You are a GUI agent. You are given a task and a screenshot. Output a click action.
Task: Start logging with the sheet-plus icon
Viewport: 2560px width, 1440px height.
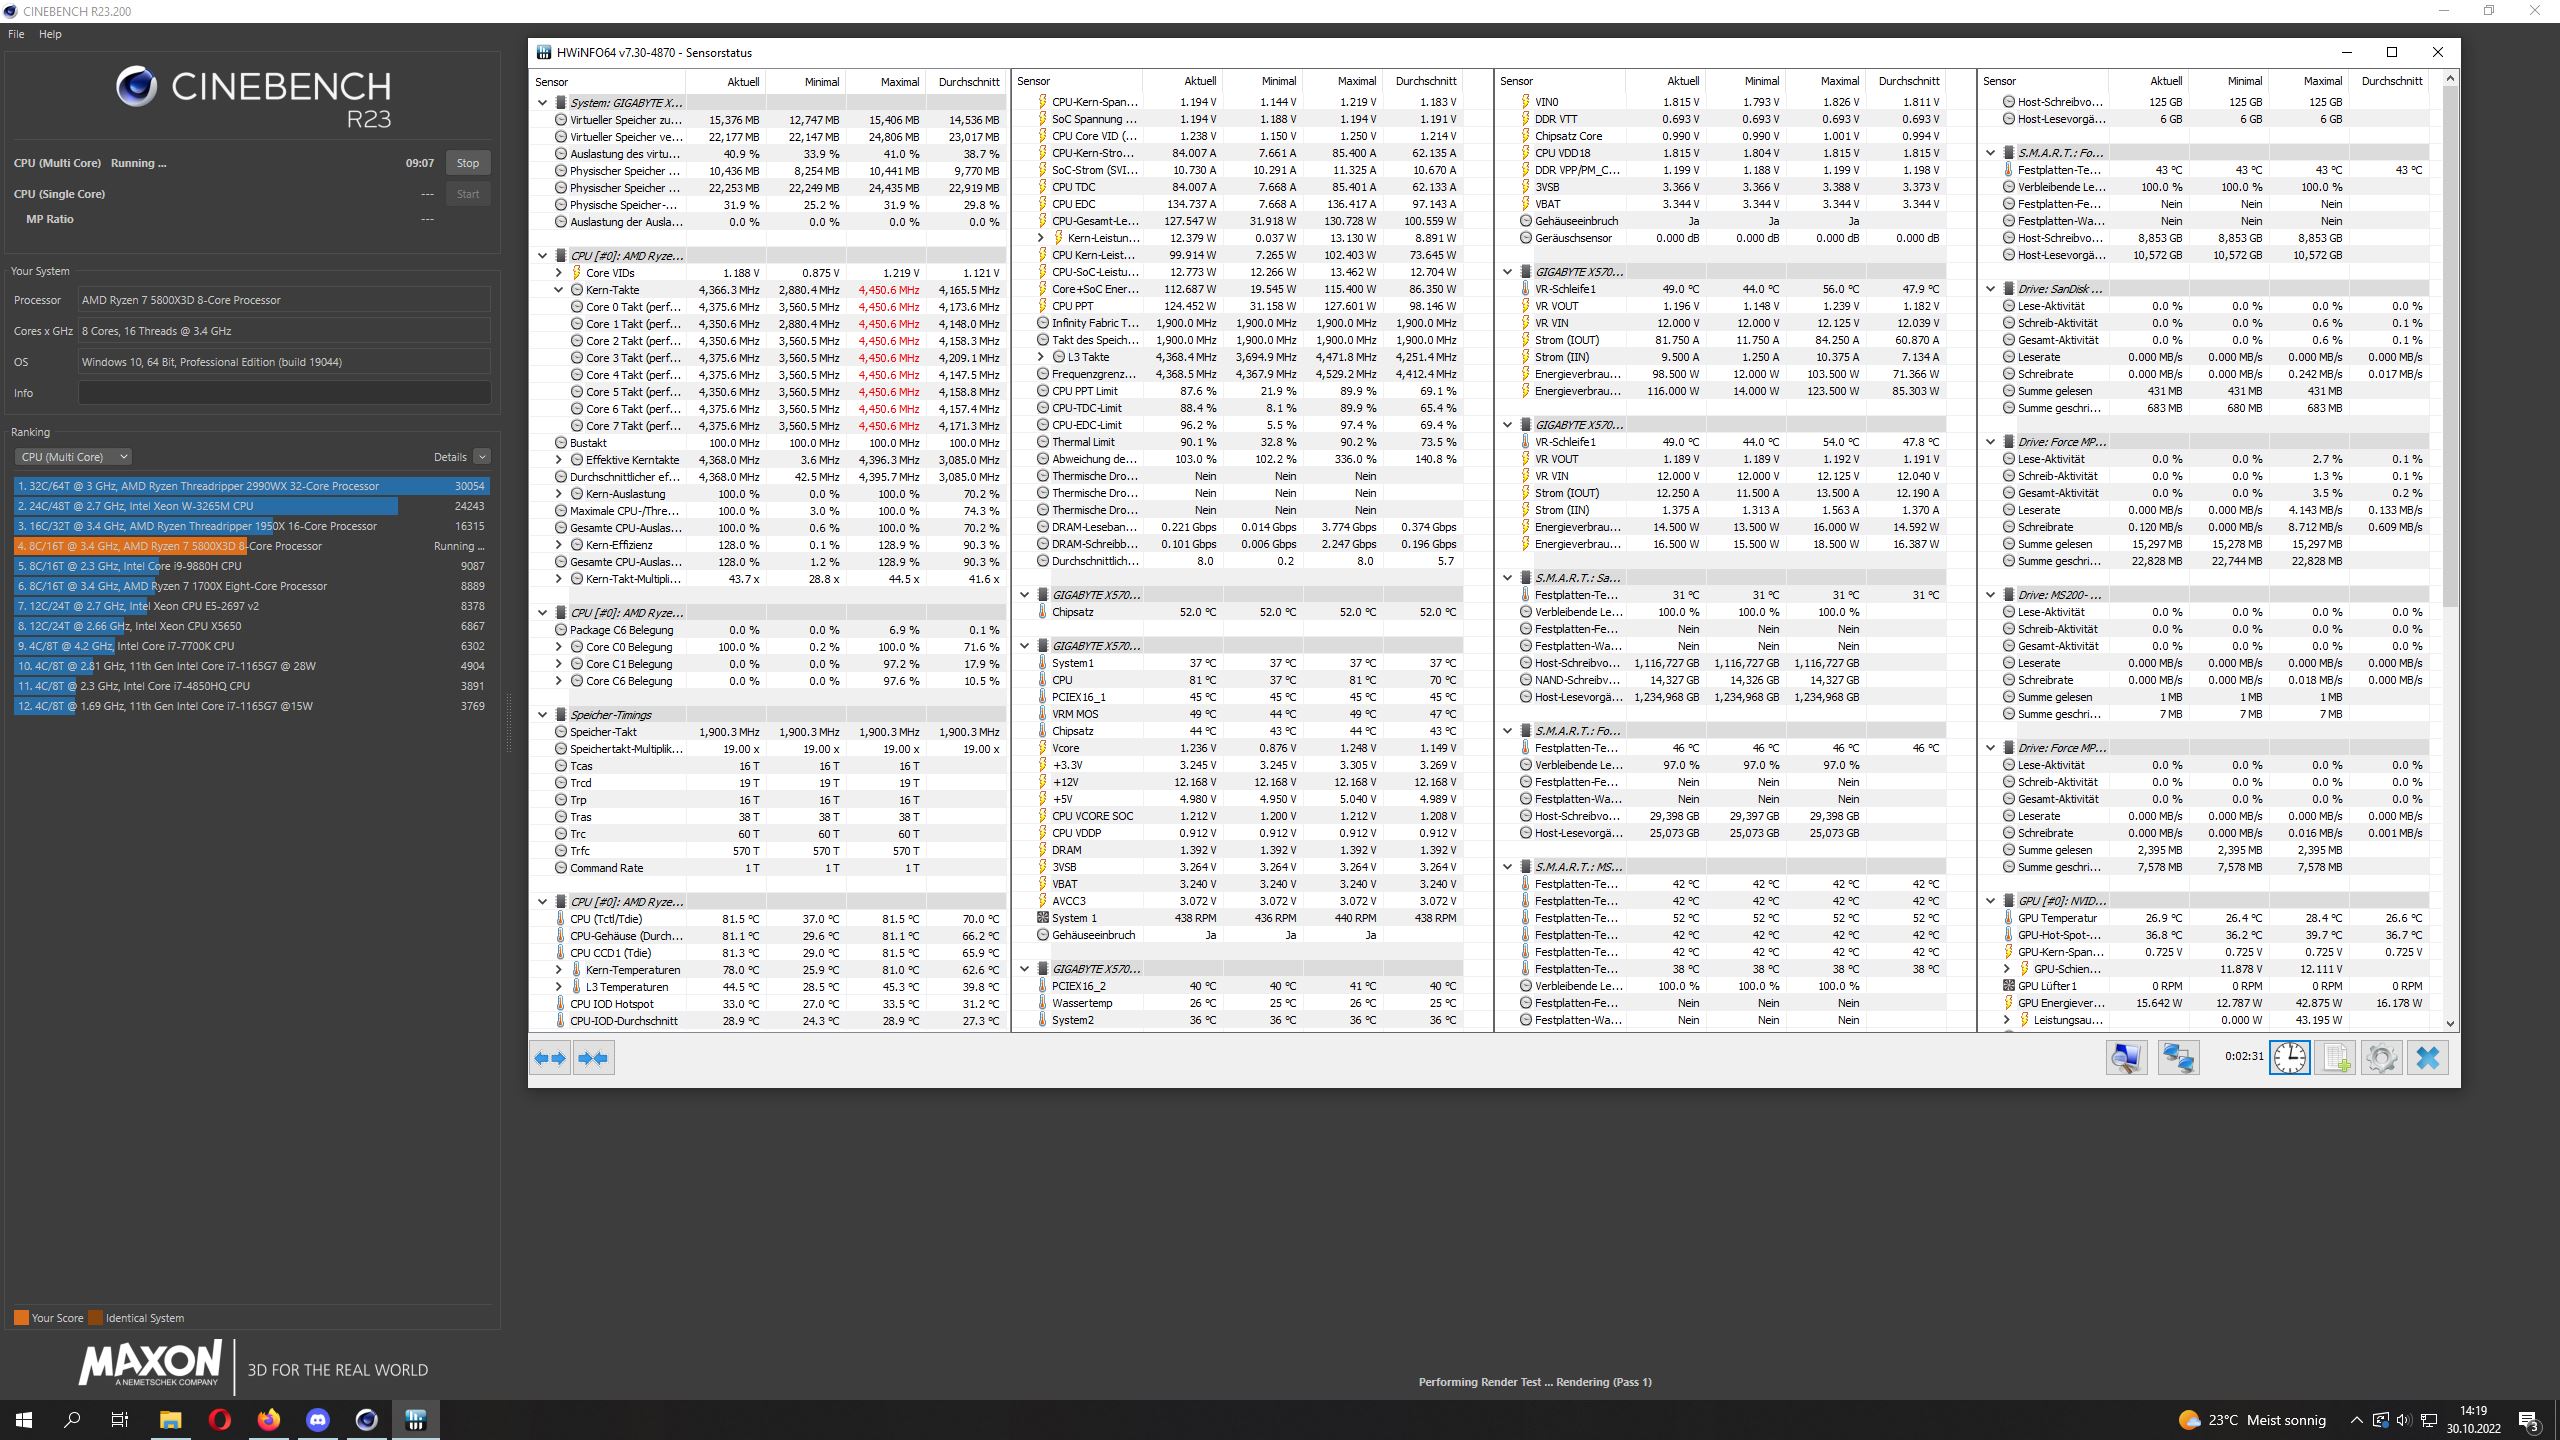pos(2336,1058)
